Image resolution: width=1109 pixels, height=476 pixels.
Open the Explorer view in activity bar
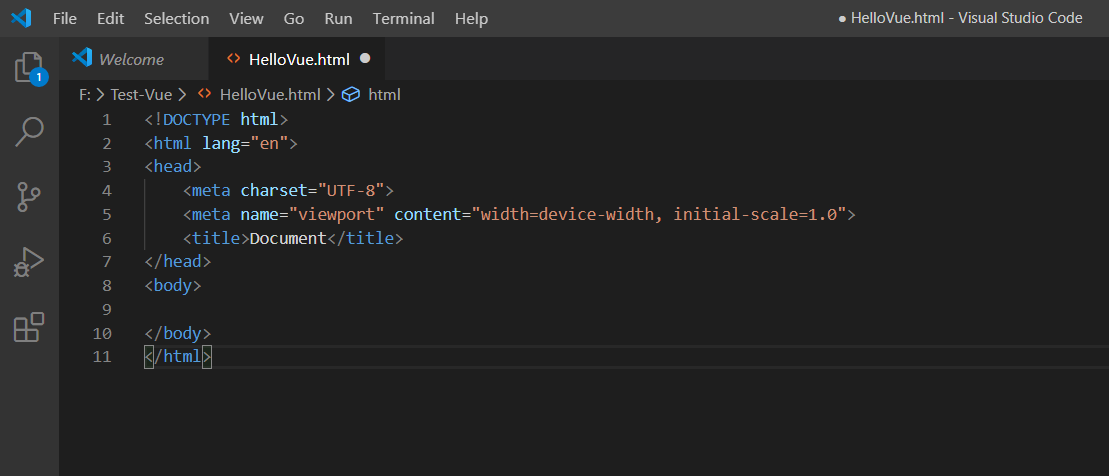[29, 68]
